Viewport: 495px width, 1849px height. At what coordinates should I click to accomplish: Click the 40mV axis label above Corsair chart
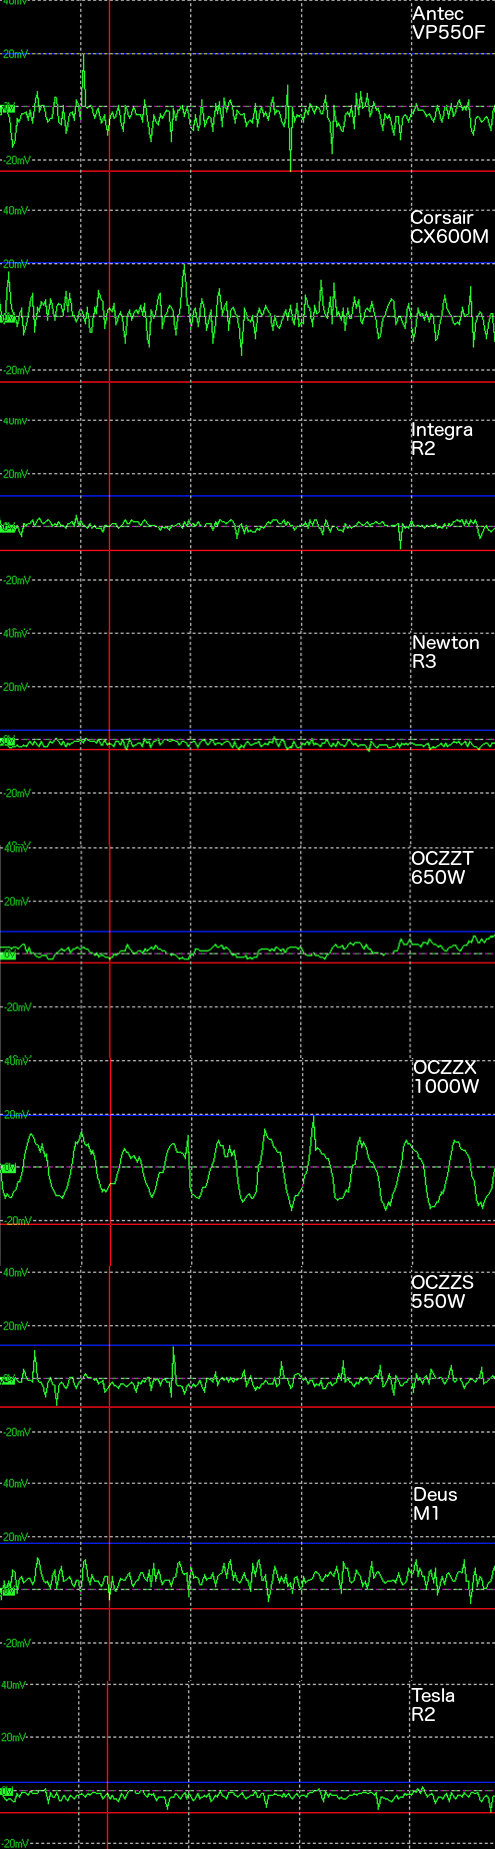click(14, 211)
